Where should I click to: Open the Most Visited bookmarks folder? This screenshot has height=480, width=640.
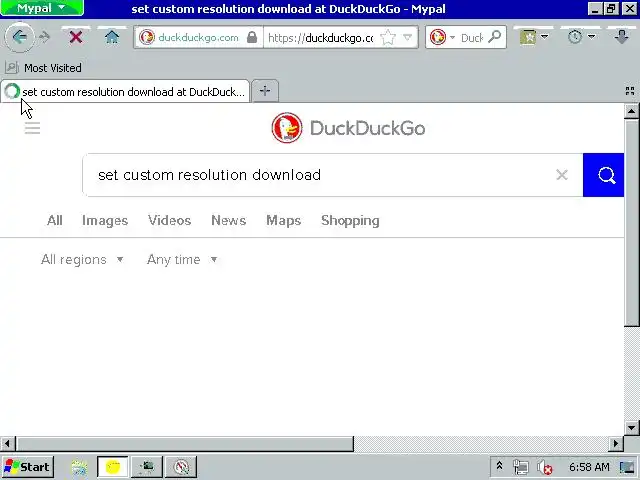click(x=44, y=68)
